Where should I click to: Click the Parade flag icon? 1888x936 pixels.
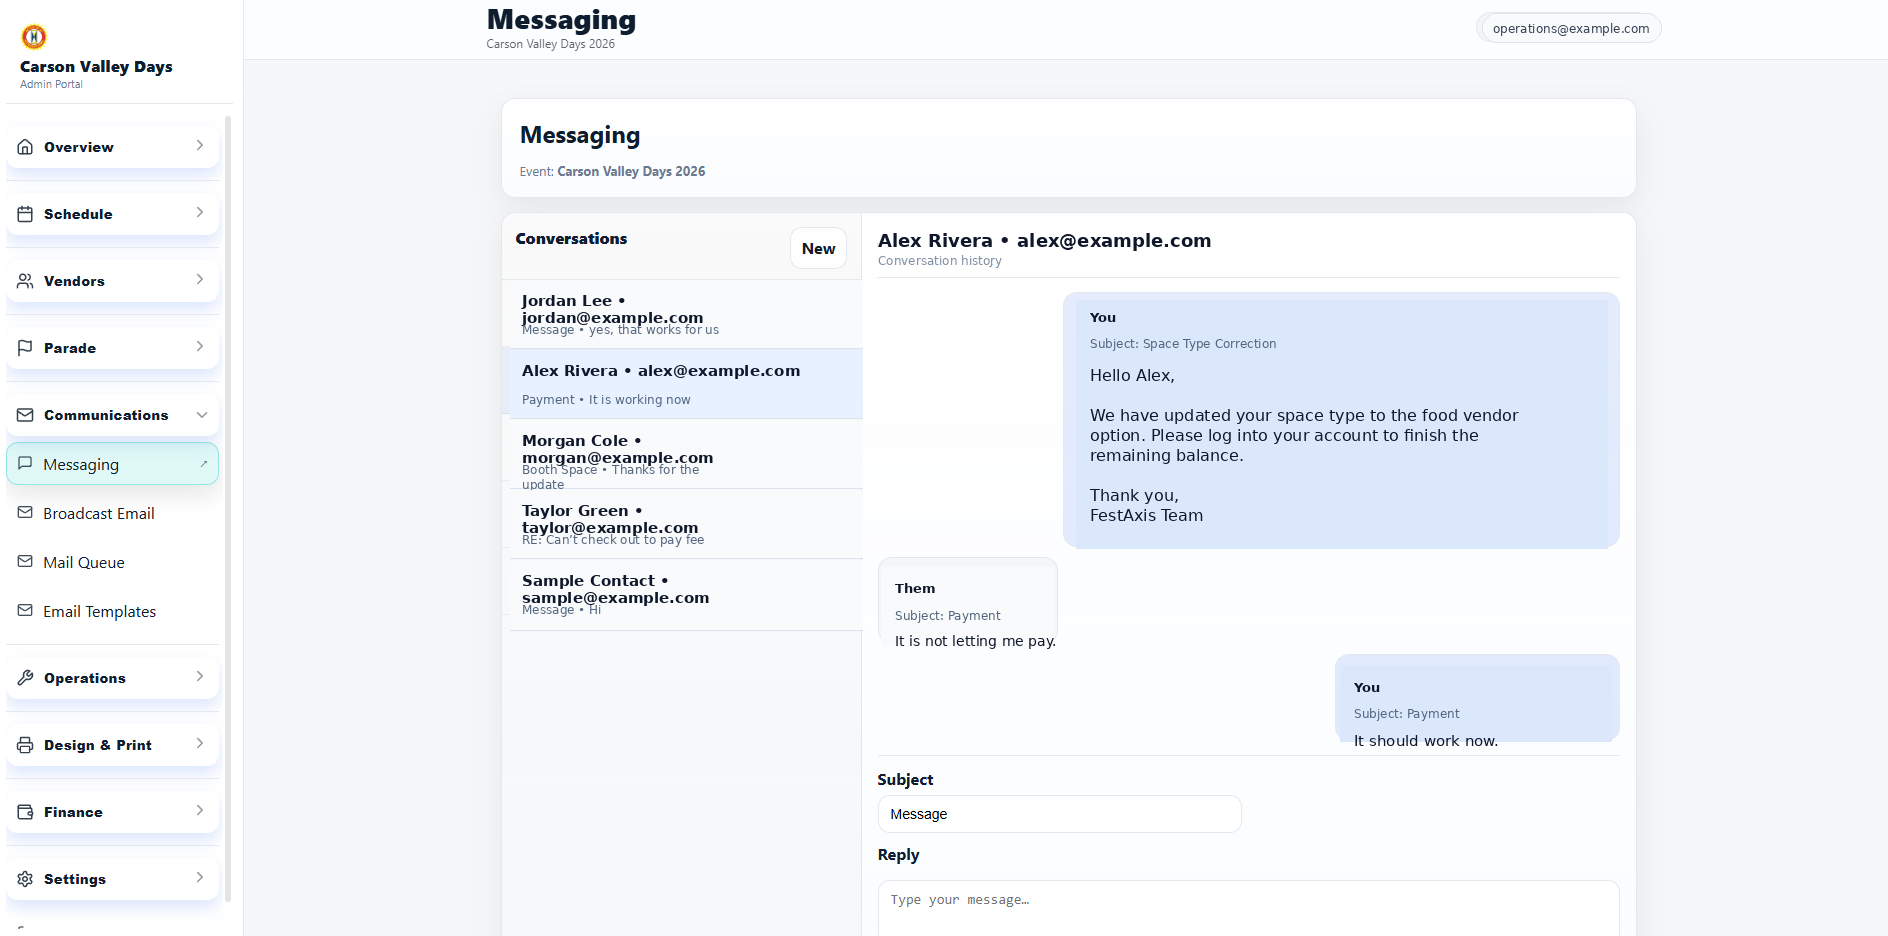[25, 348]
